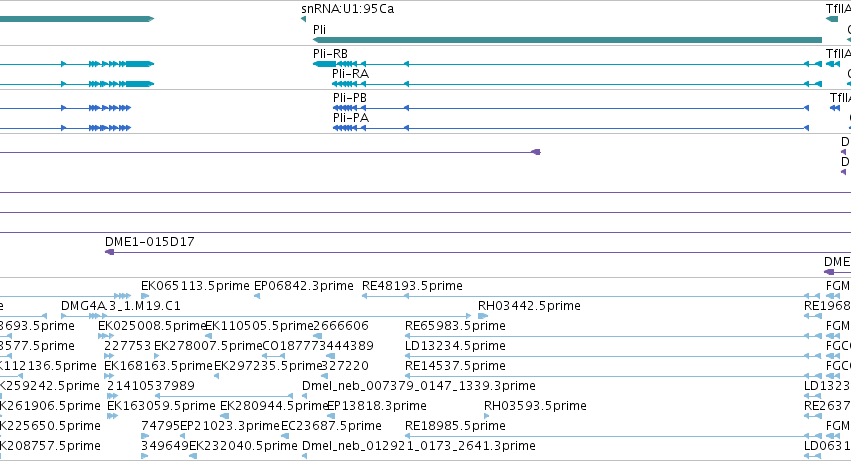Click the RE48193.5prime EST label
Image resolution: width=851 pixels, height=461 pixels.
click(412, 286)
